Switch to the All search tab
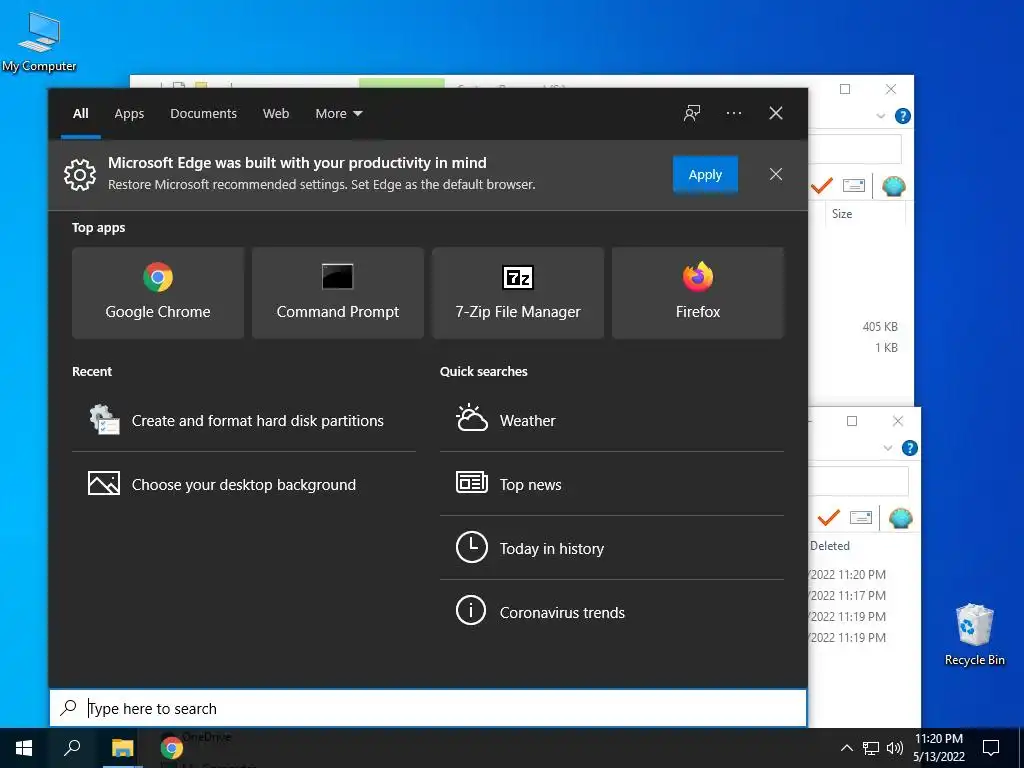Screen dimensions: 1024x768 tap(81, 114)
